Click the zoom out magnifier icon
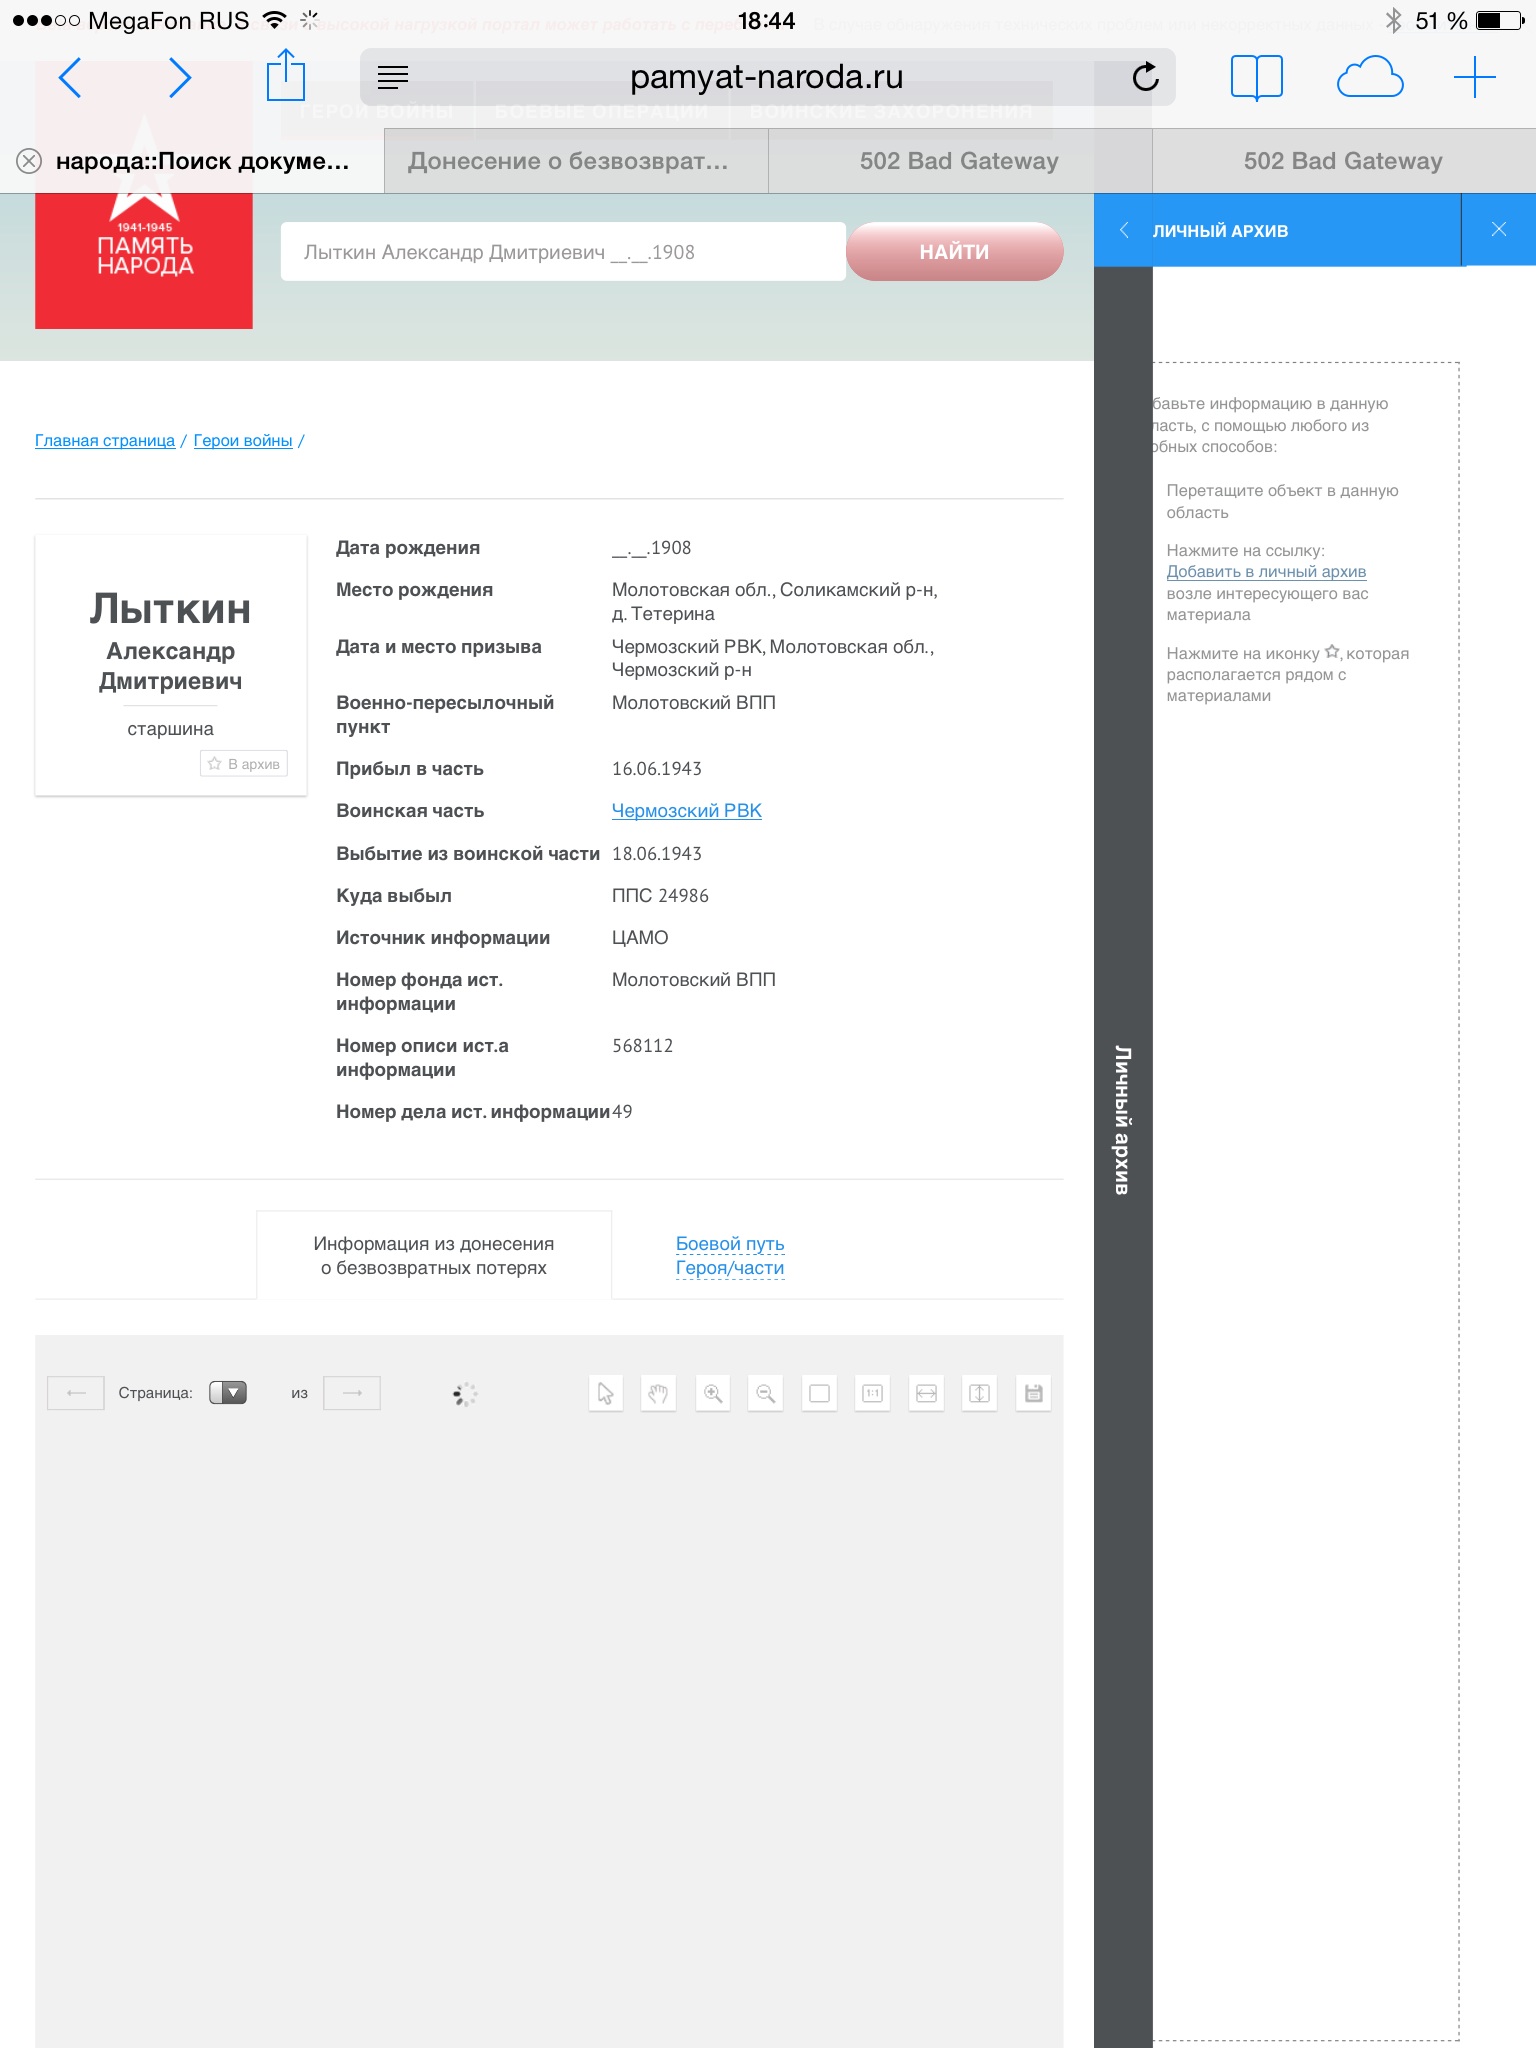 [x=766, y=1393]
